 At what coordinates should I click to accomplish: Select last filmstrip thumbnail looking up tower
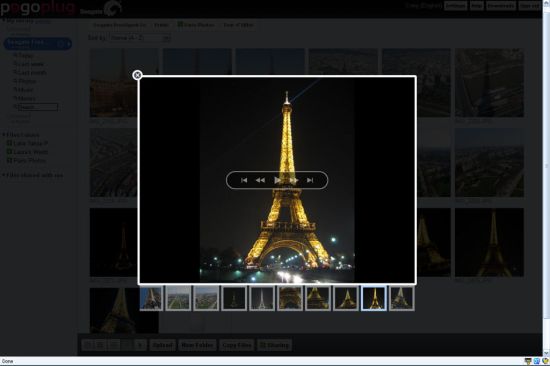(x=401, y=298)
